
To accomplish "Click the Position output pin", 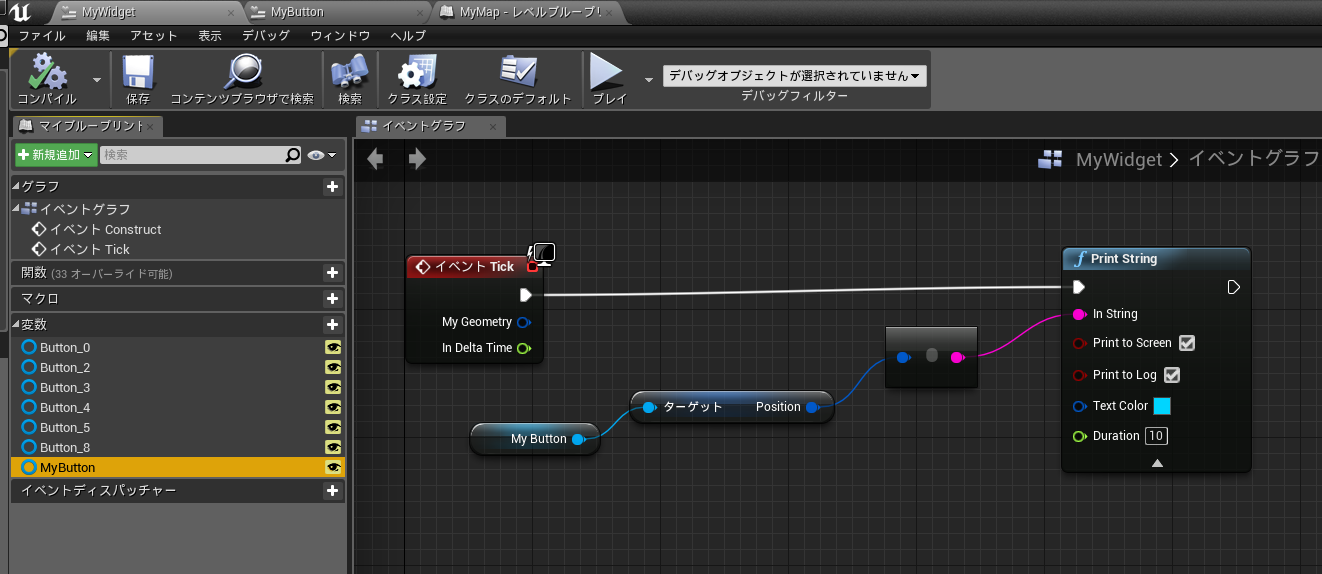I will [813, 407].
